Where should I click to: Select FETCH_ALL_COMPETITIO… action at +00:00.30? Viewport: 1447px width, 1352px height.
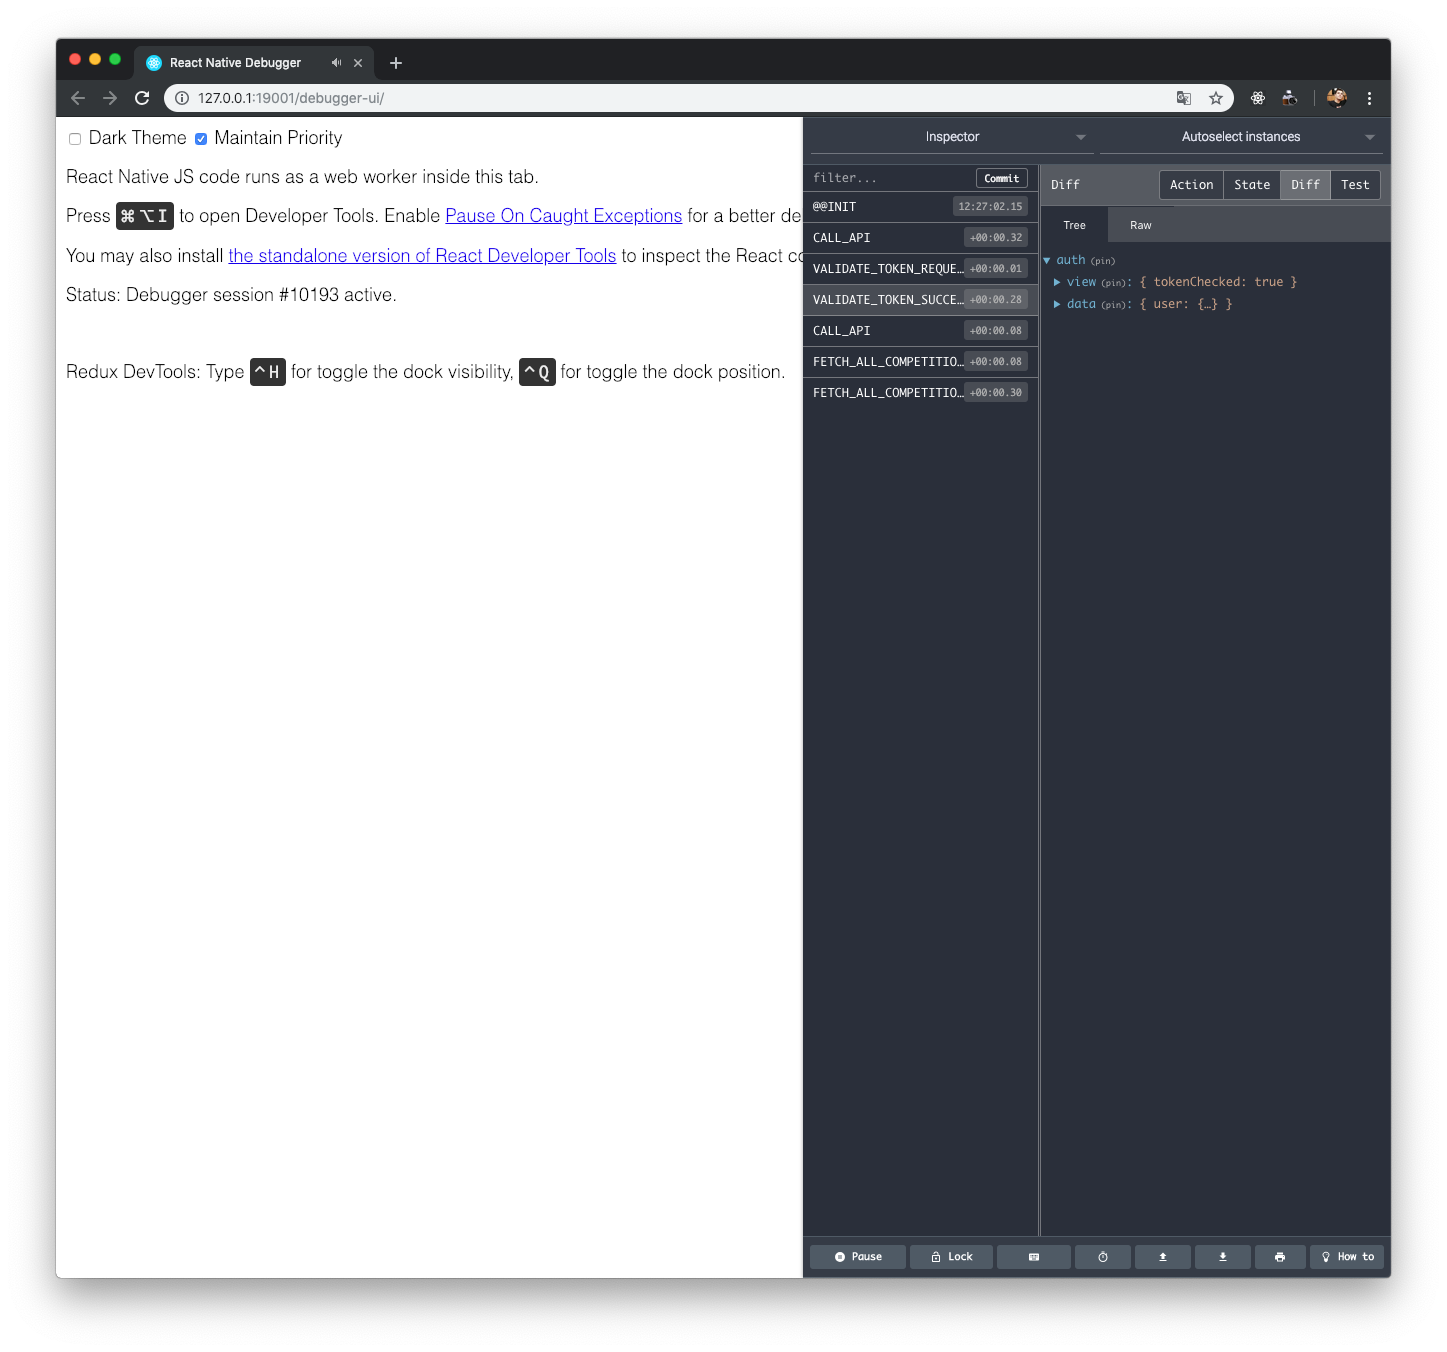920,393
